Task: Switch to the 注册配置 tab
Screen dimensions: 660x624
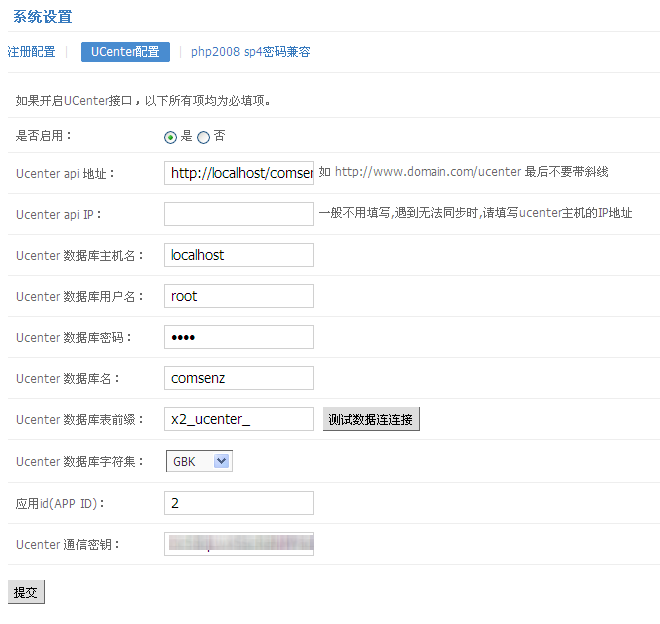Action: [31, 52]
